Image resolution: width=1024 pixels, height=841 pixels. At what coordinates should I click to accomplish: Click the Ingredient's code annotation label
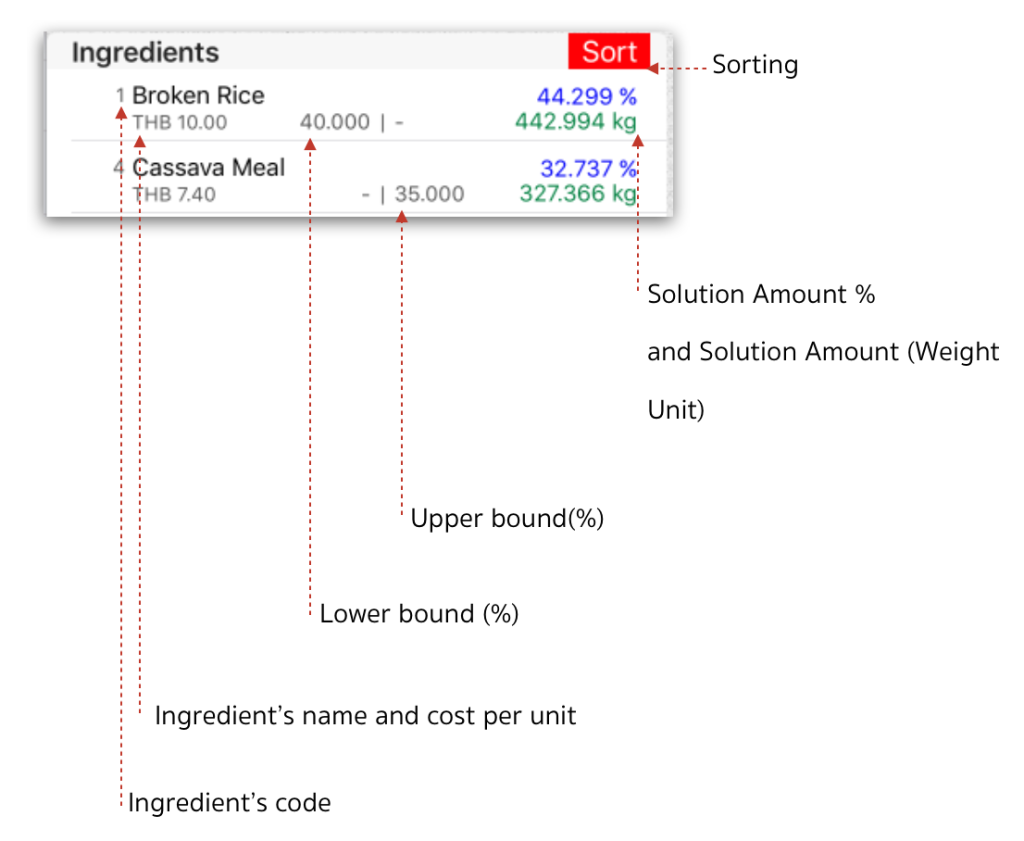click(x=229, y=803)
